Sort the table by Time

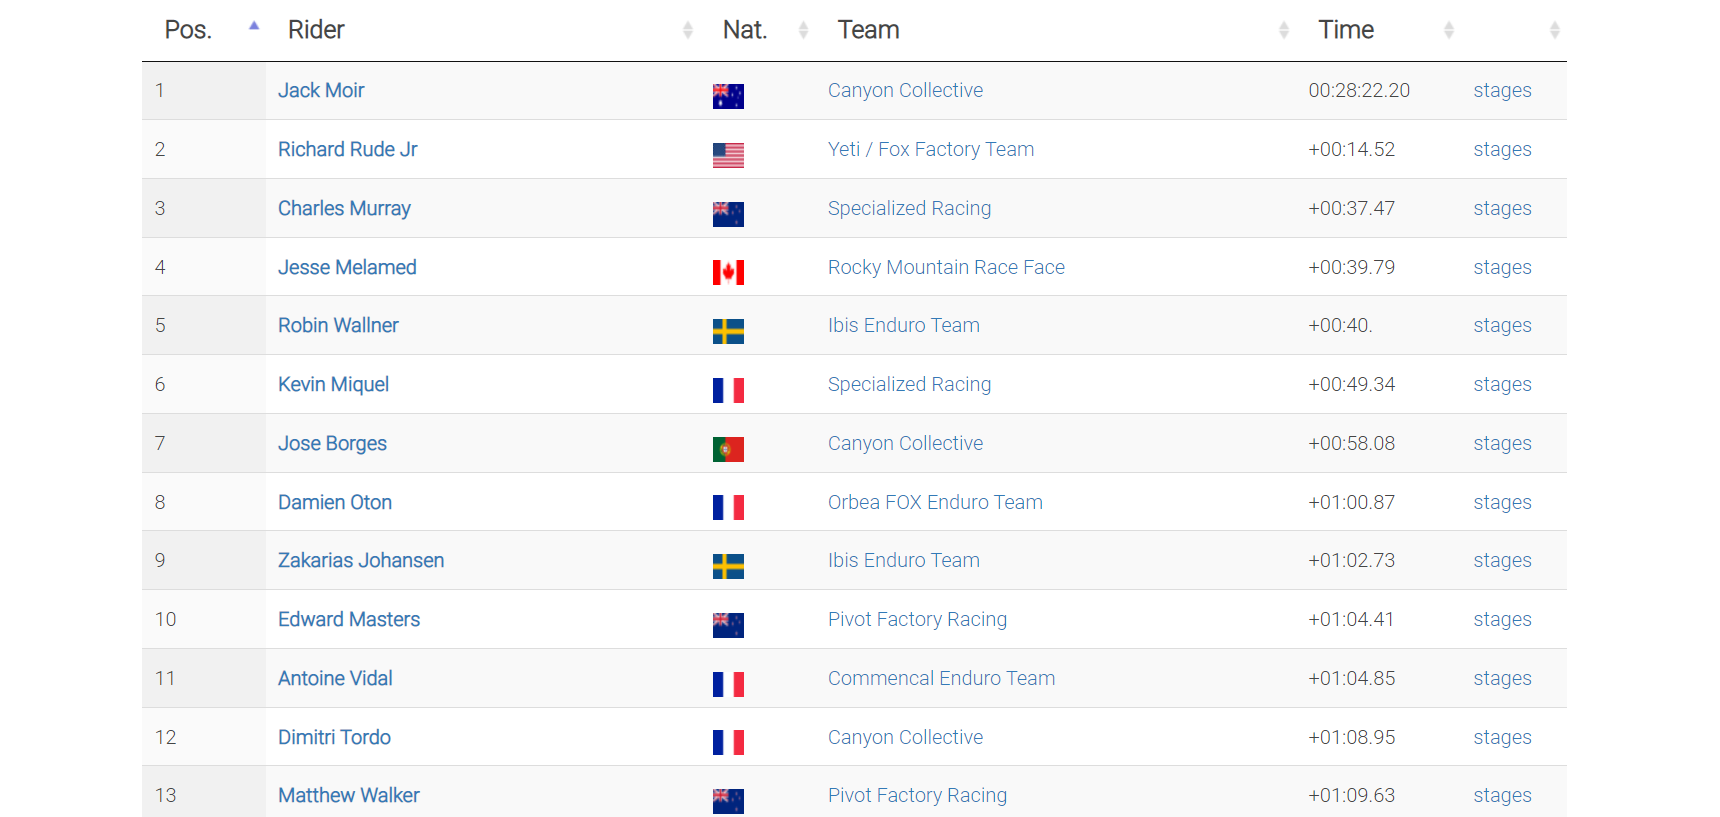coord(1346,30)
